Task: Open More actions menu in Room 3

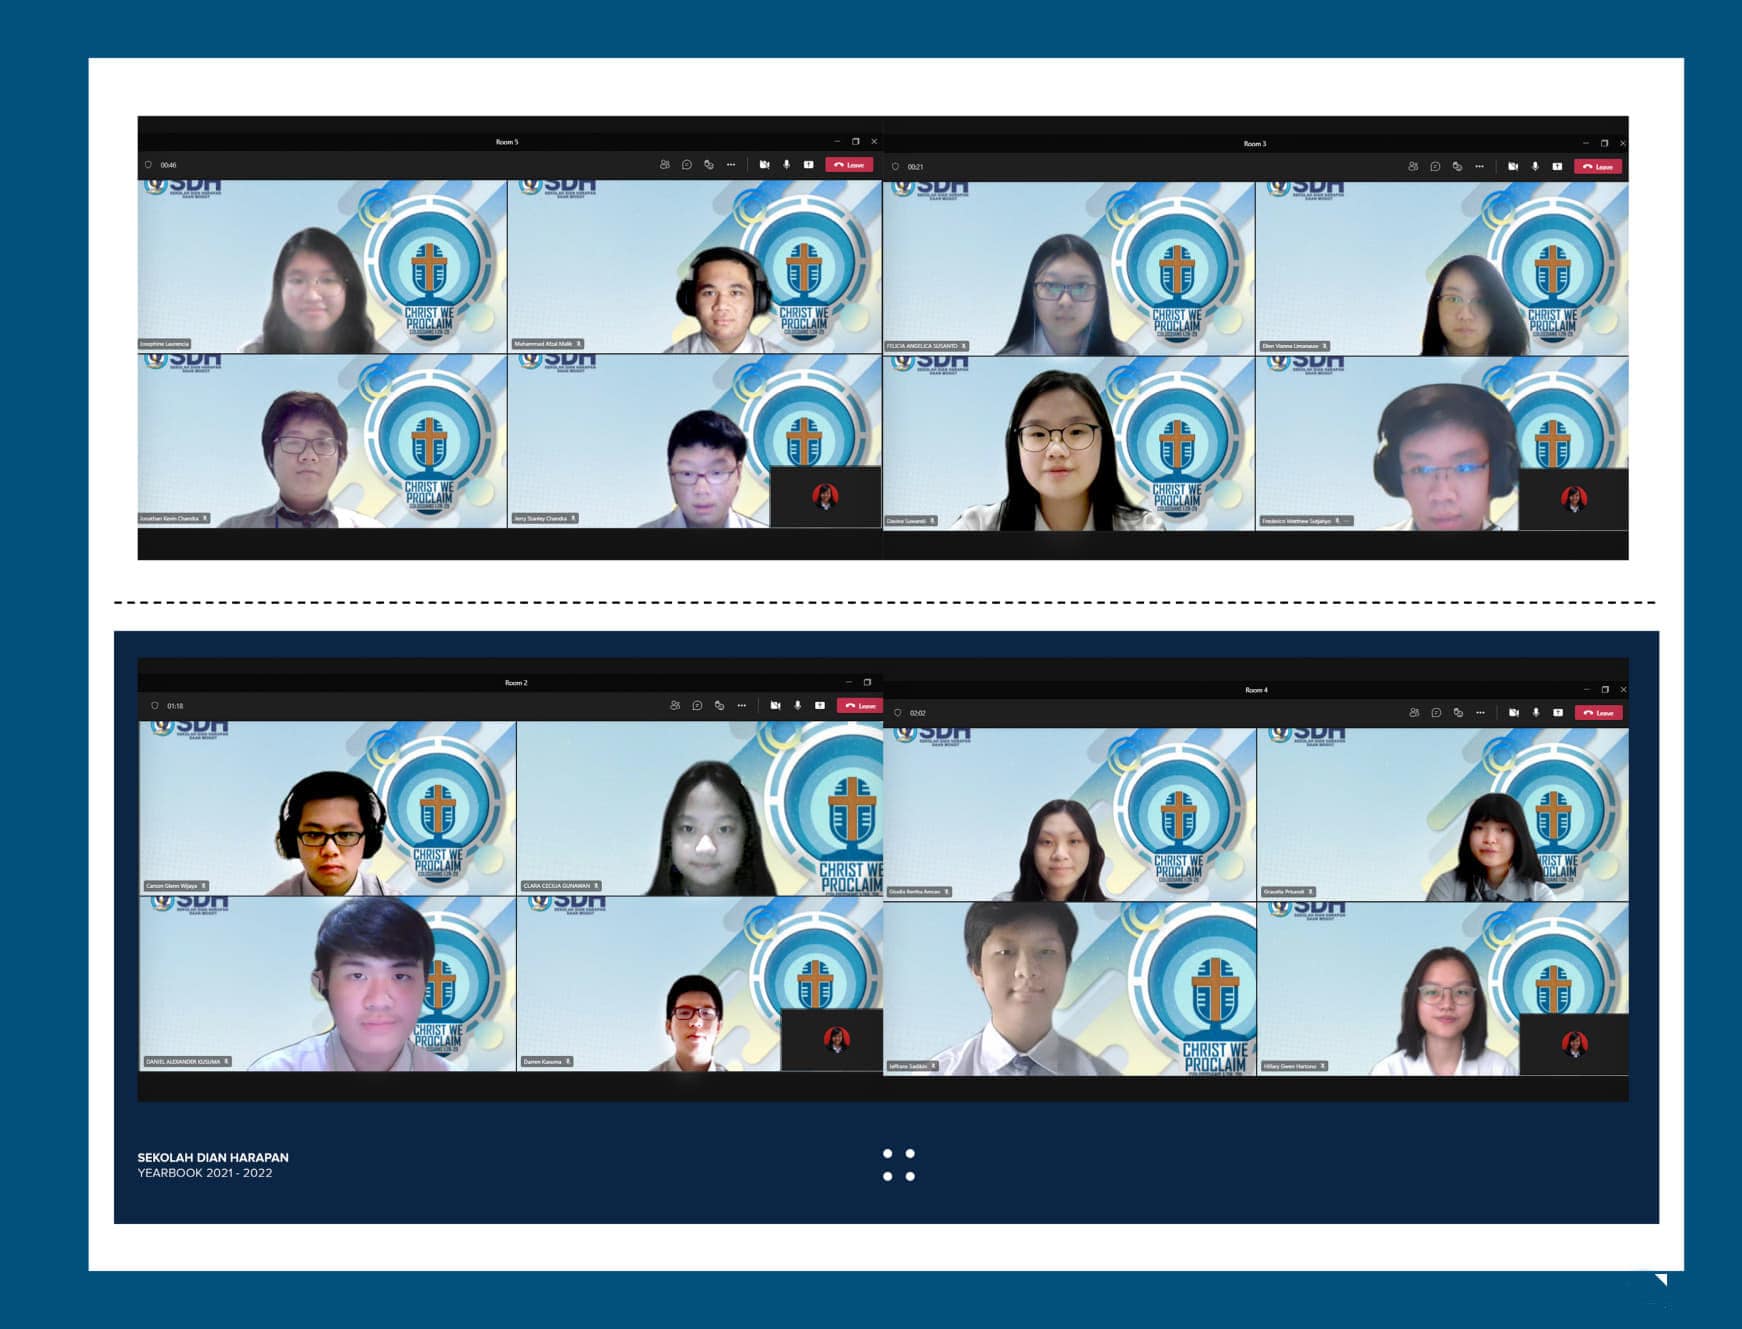Action: [x=1479, y=167]
